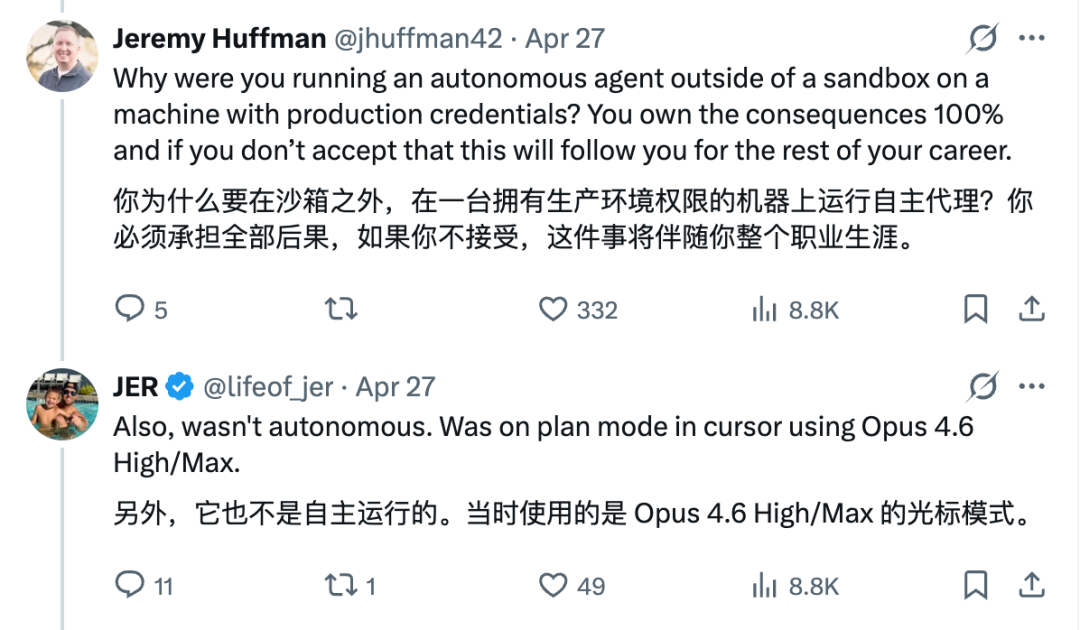The width and height of the screenshot is (1080, 630).
Task: Like Jeremy Huffman's tweet with 332 likes
Action: pyautogui.click(x=553, y=309)
